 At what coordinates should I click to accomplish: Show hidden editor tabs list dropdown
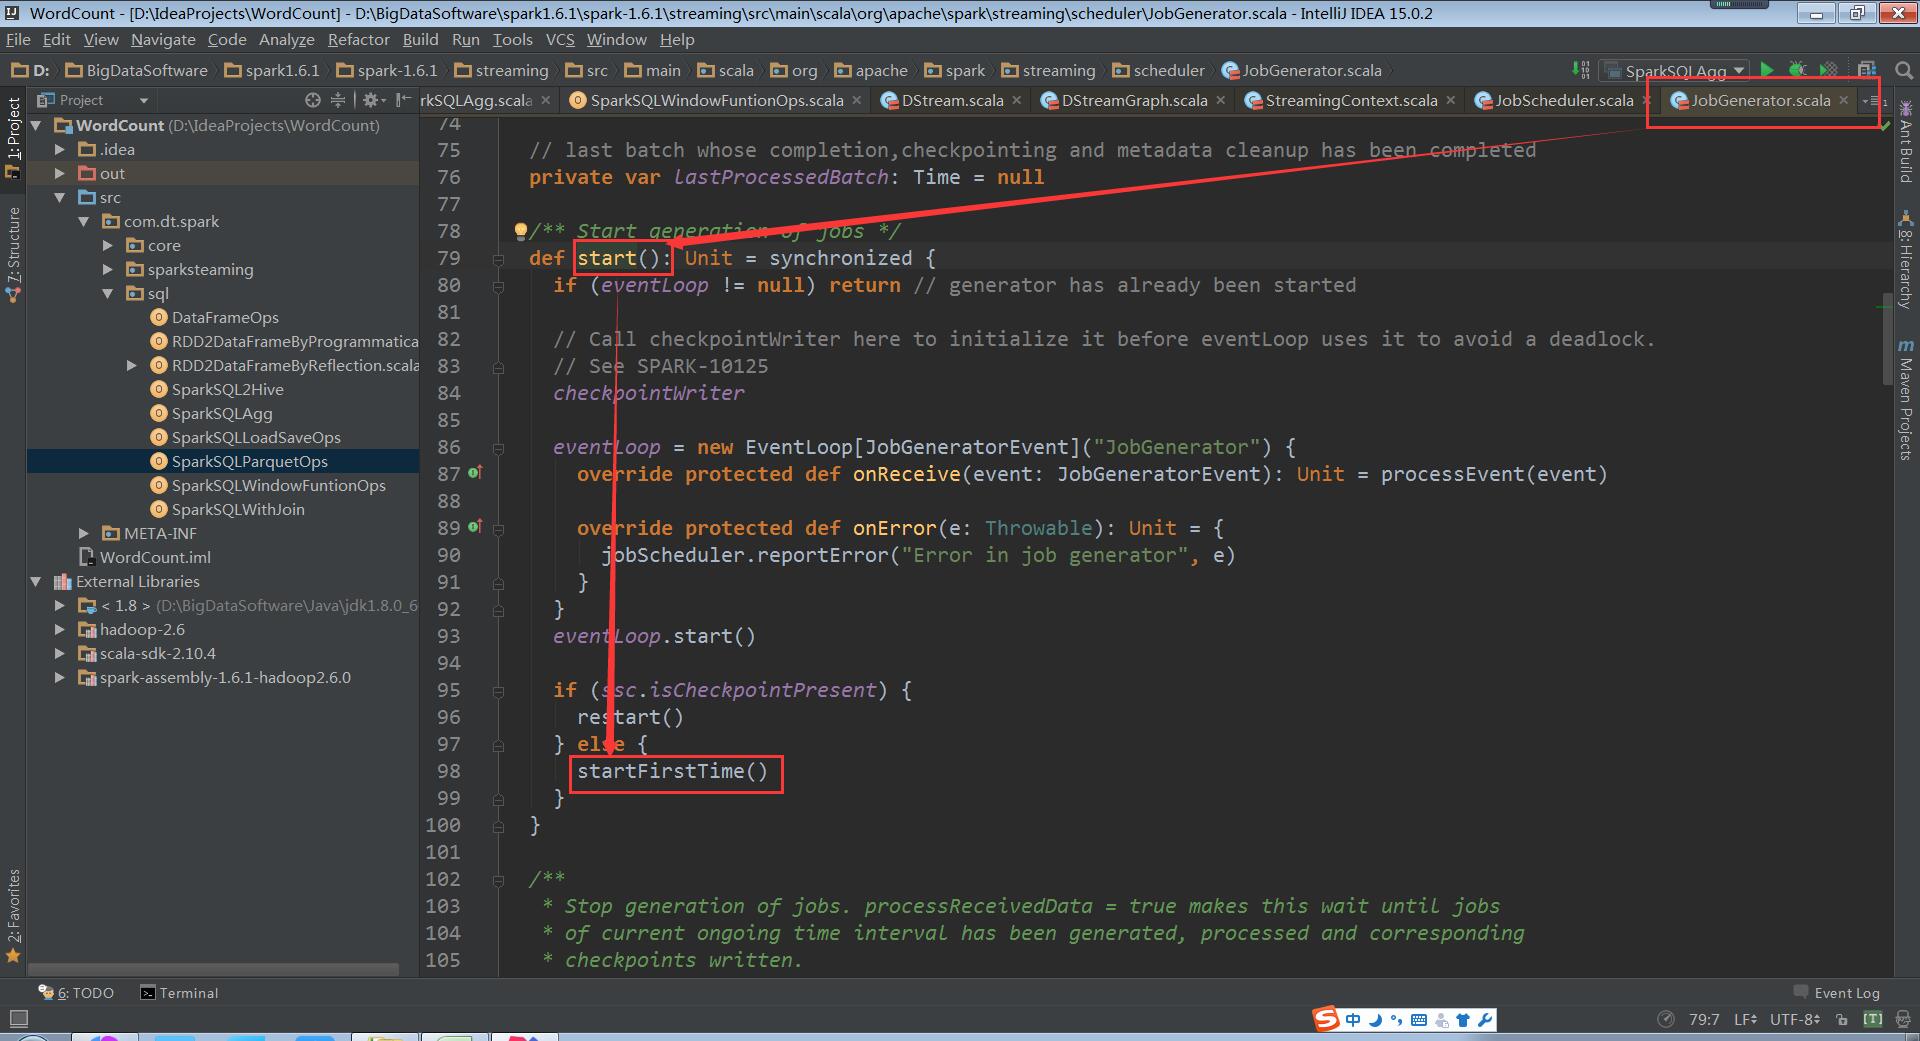click(1873, 100)
